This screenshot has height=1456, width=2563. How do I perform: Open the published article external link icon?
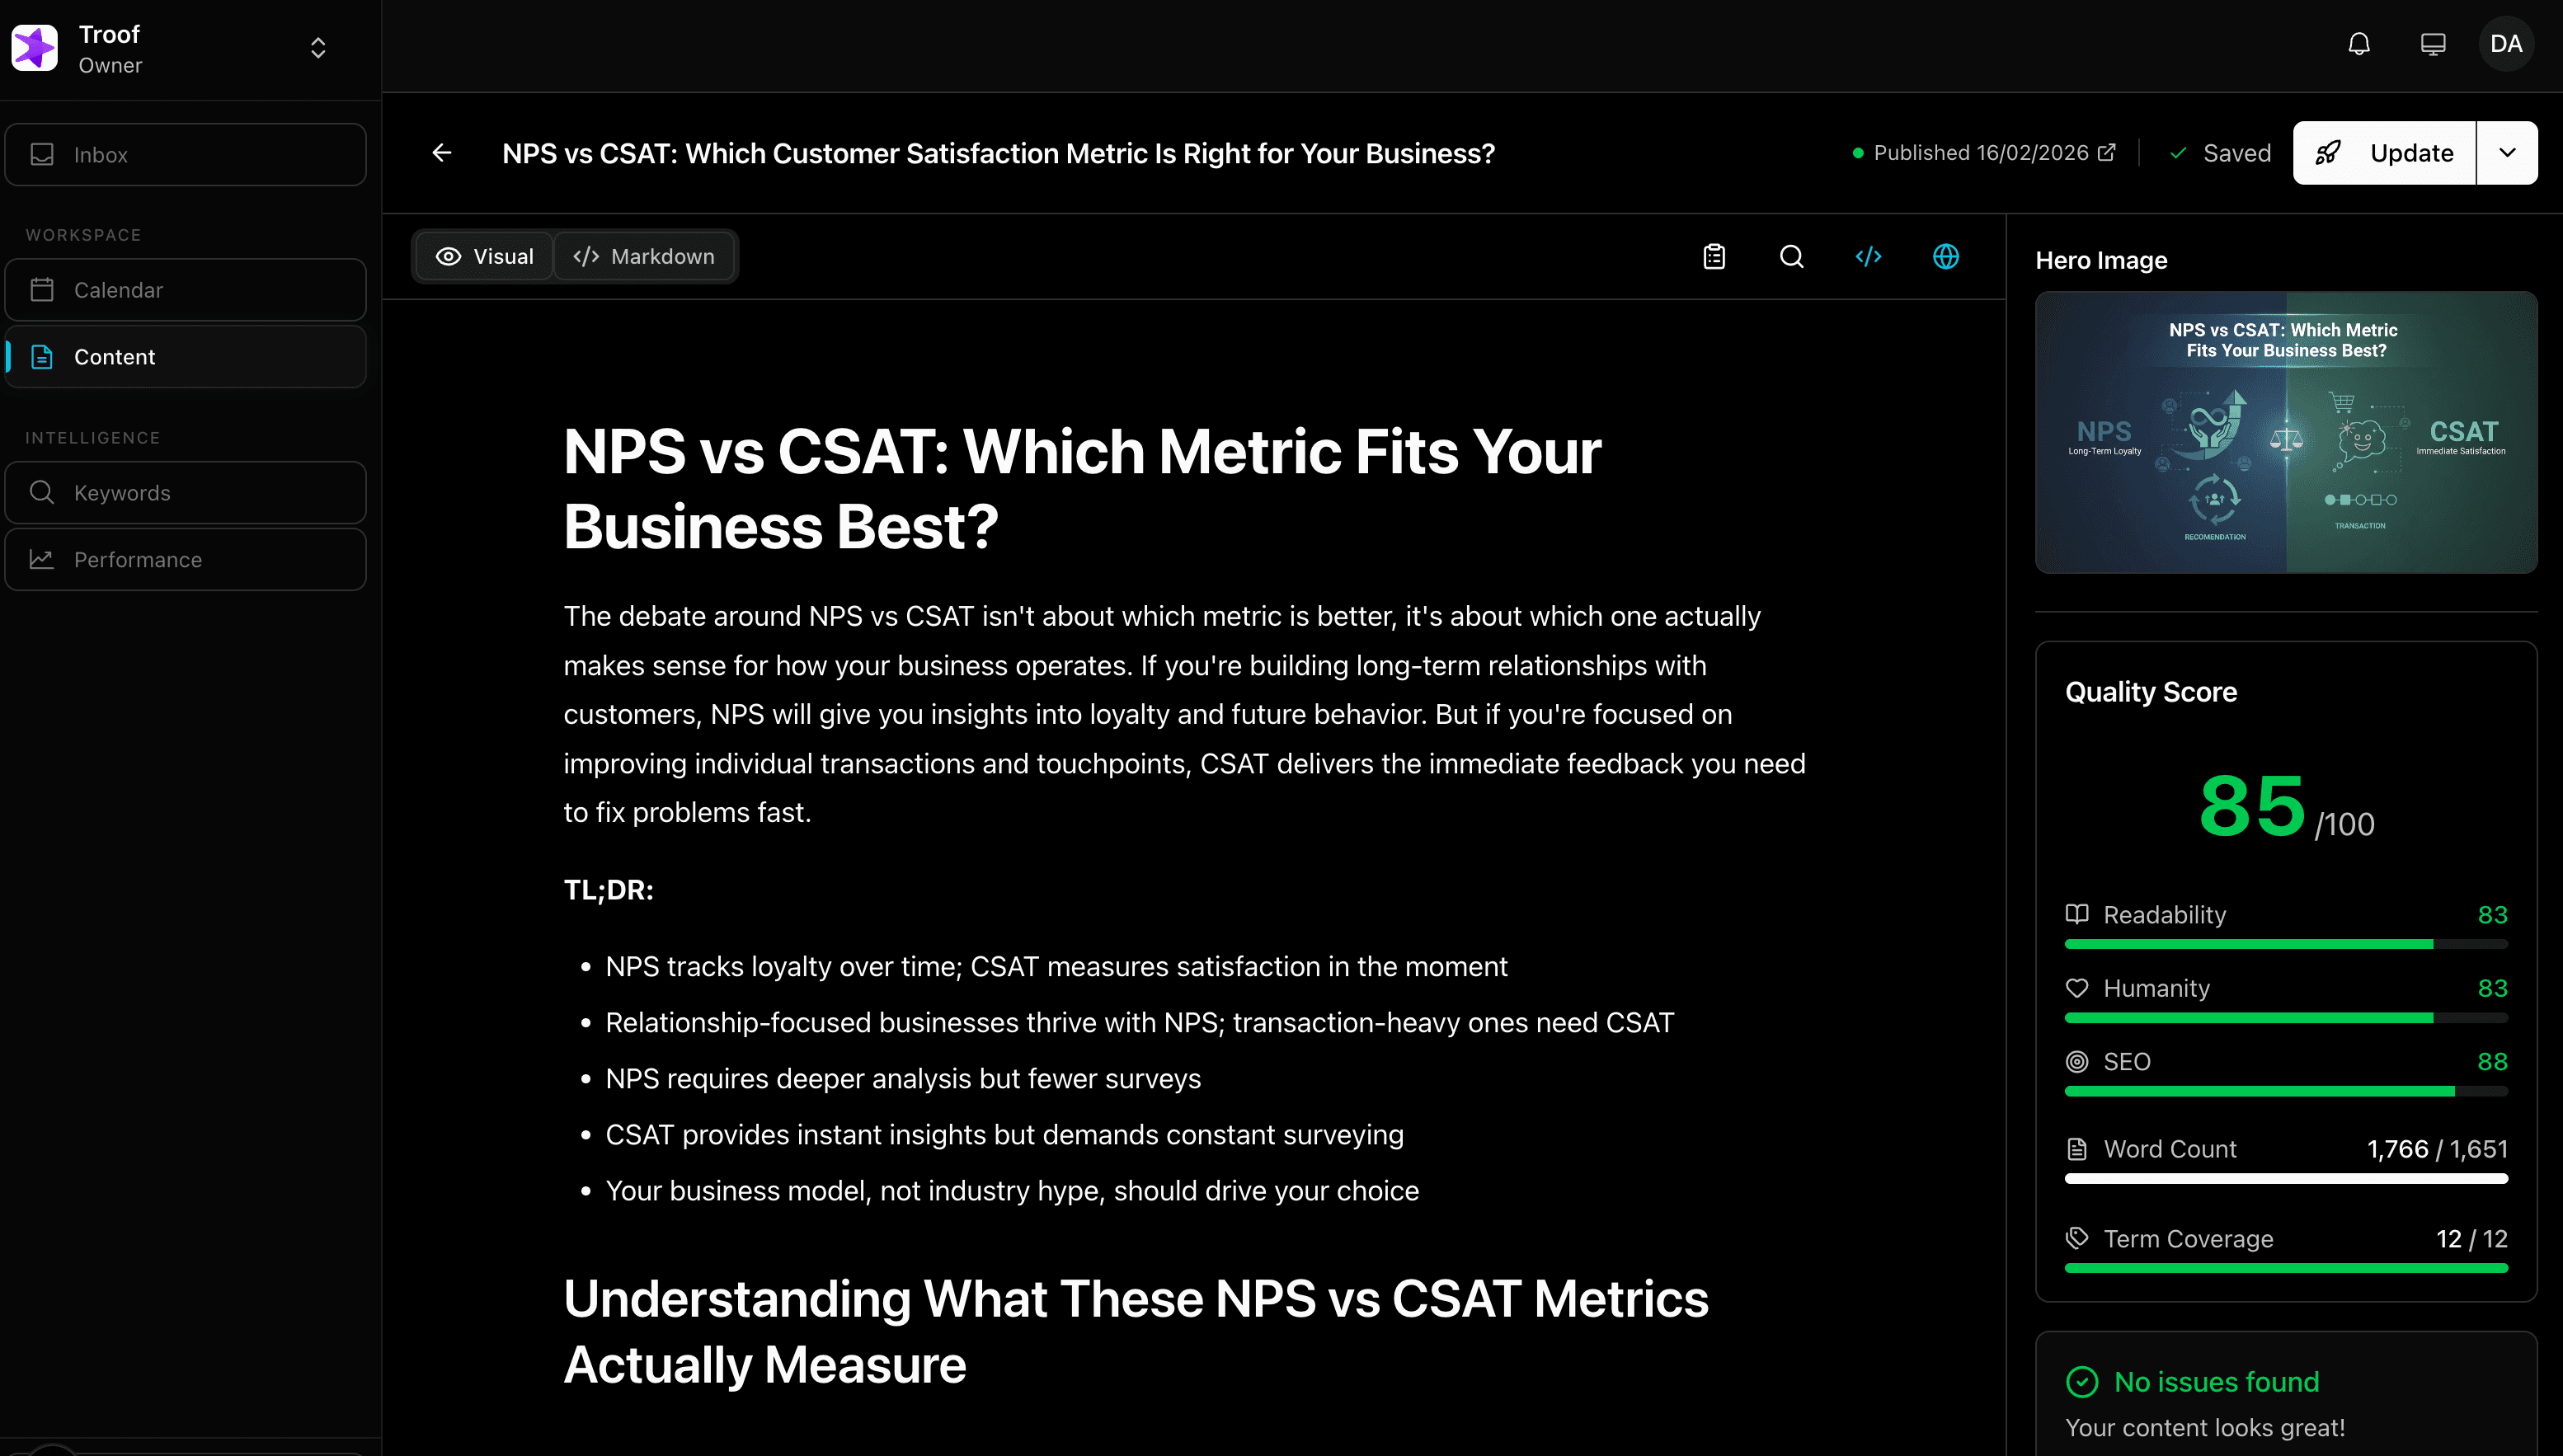2106,153
